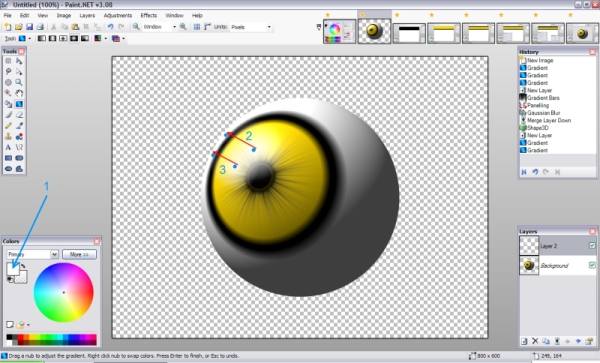
Task: Select the Ellipse shape tool
Action: click(x=8, y=169)
